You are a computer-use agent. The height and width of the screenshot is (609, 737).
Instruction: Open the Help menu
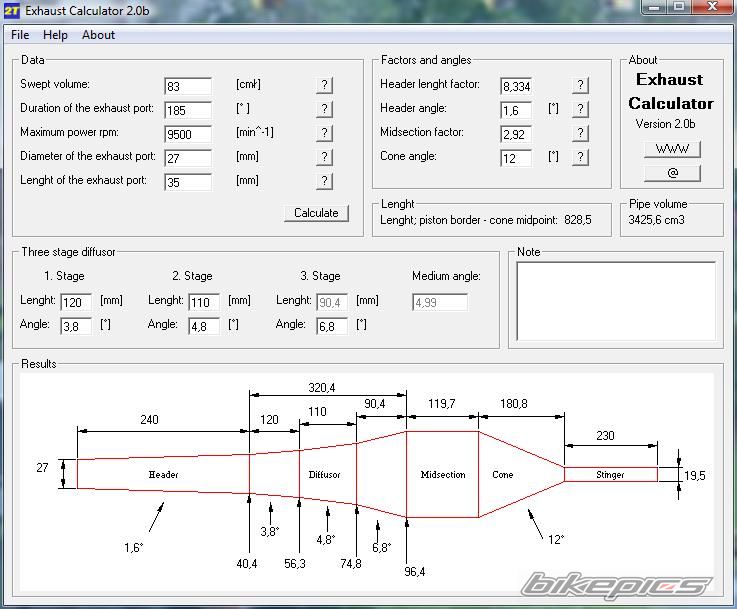click(x=55, y=35)
